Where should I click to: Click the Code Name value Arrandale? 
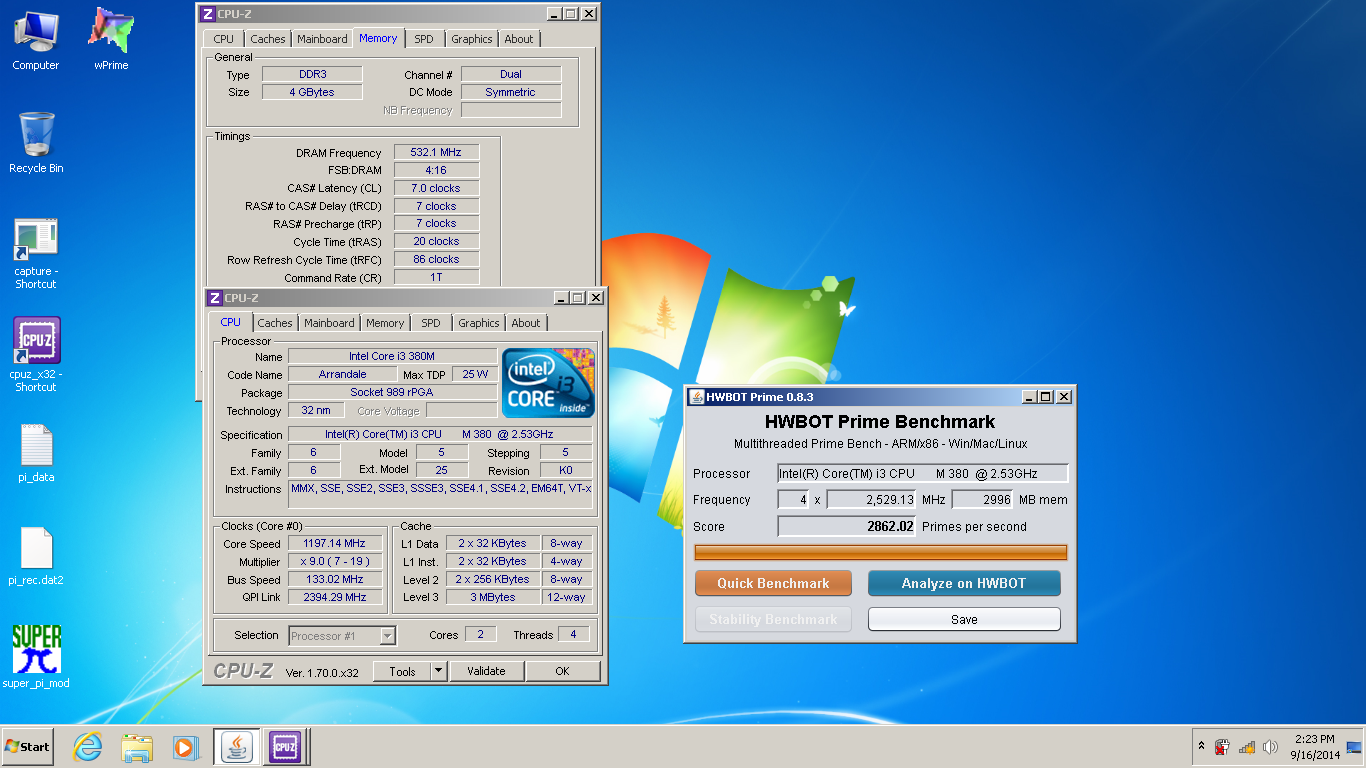pyautogui.click(x=342, y=374)
